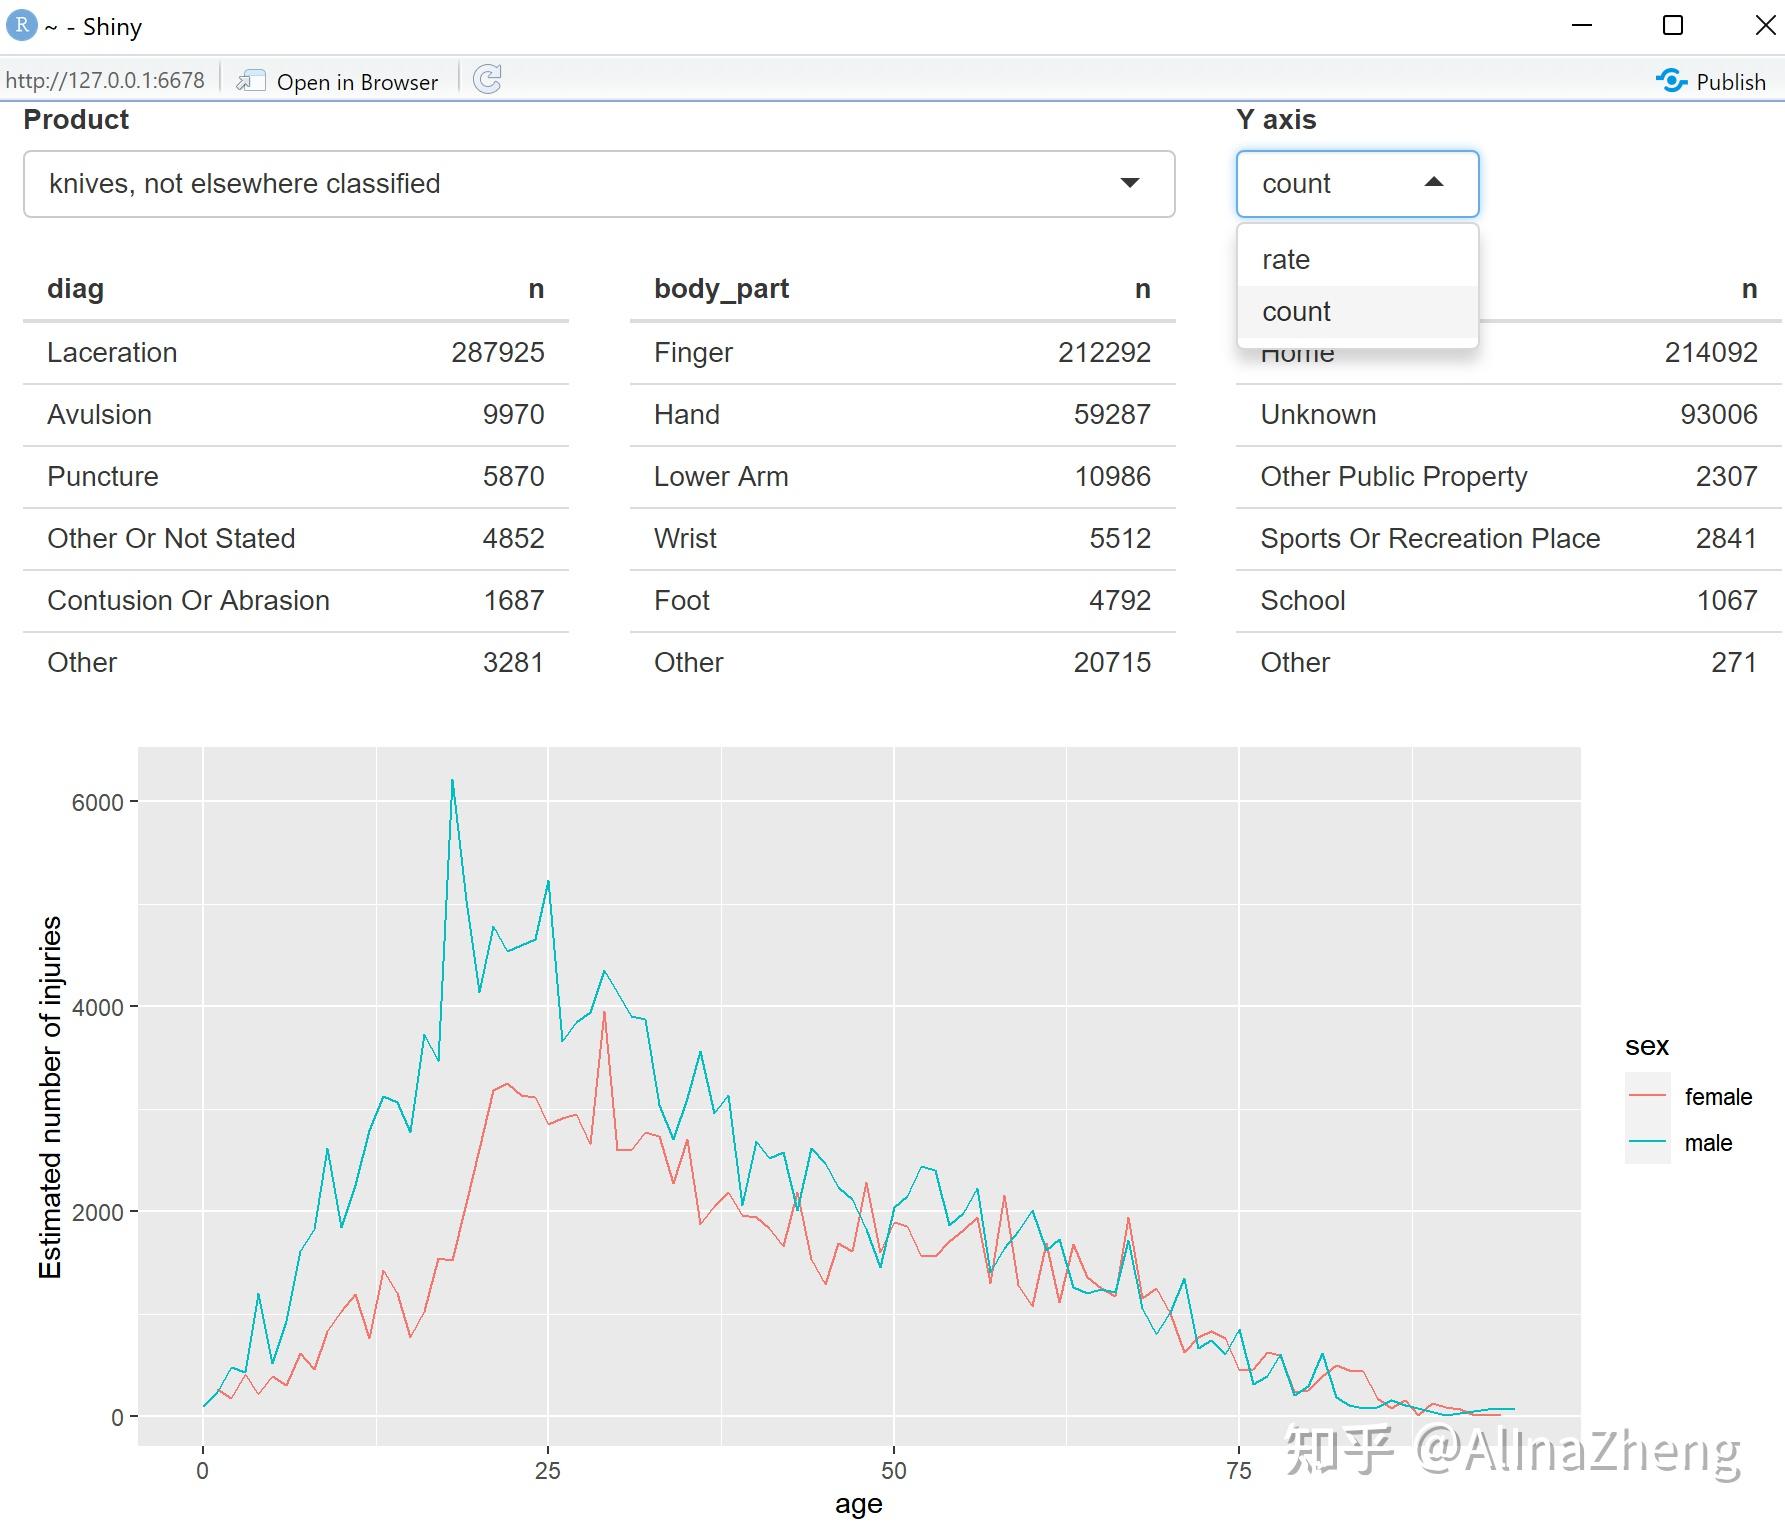Click Laceration row in diag table
Viewport: 1785px width, 1532px height.
tap(296, 353)
